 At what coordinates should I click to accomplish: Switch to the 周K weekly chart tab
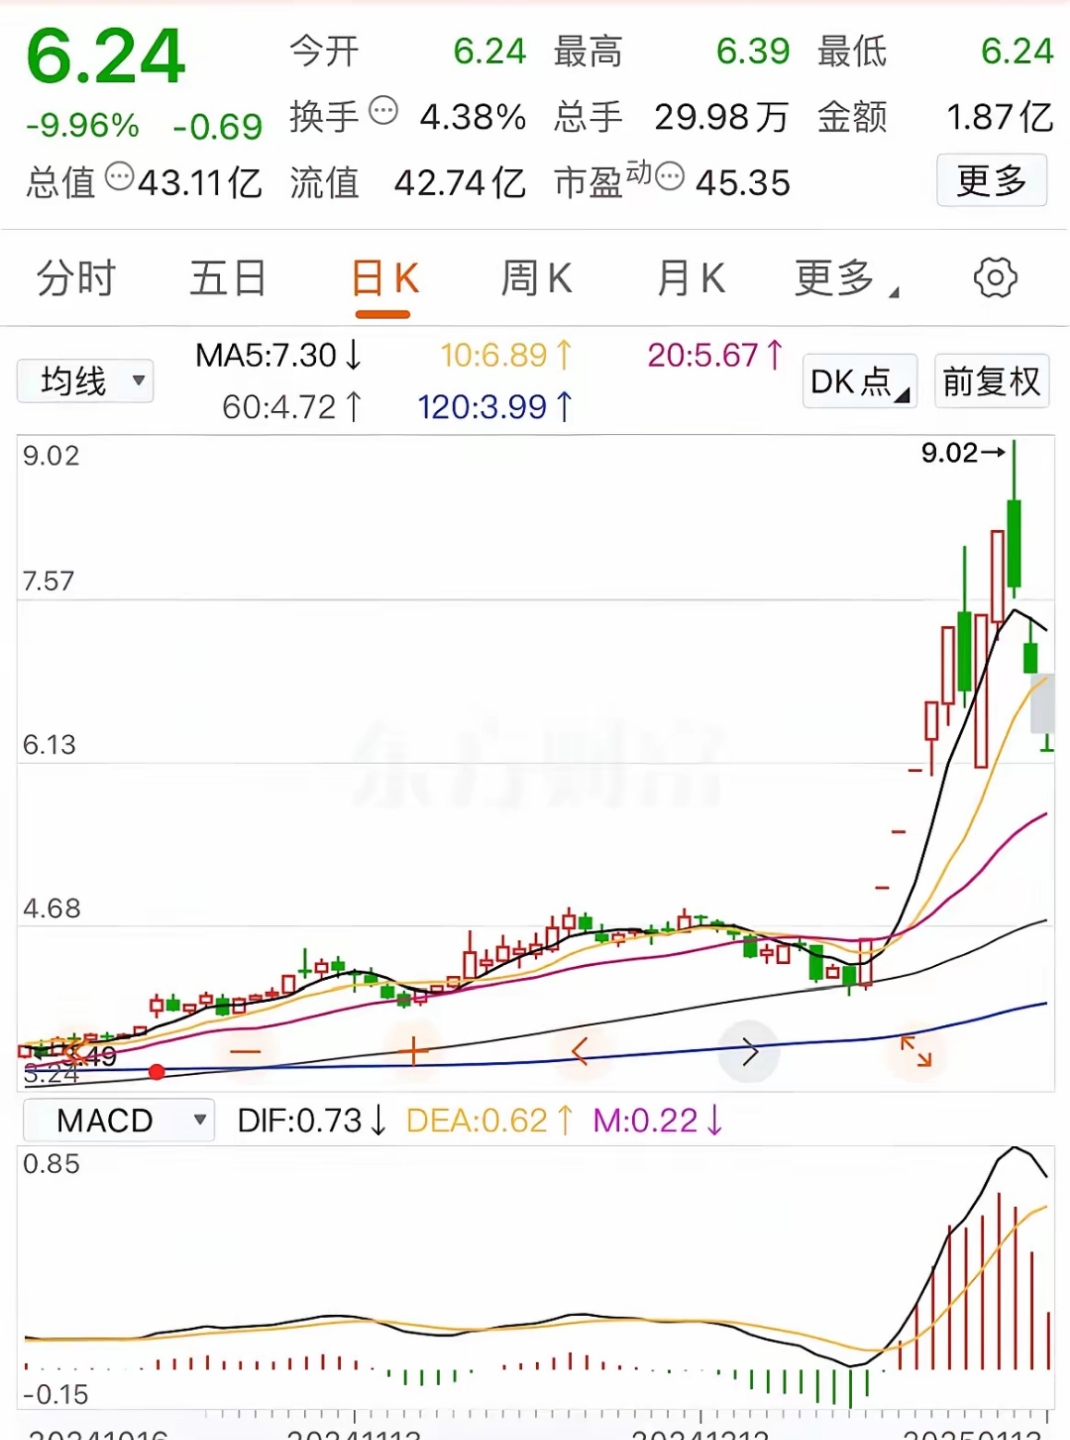pos(536,278)
